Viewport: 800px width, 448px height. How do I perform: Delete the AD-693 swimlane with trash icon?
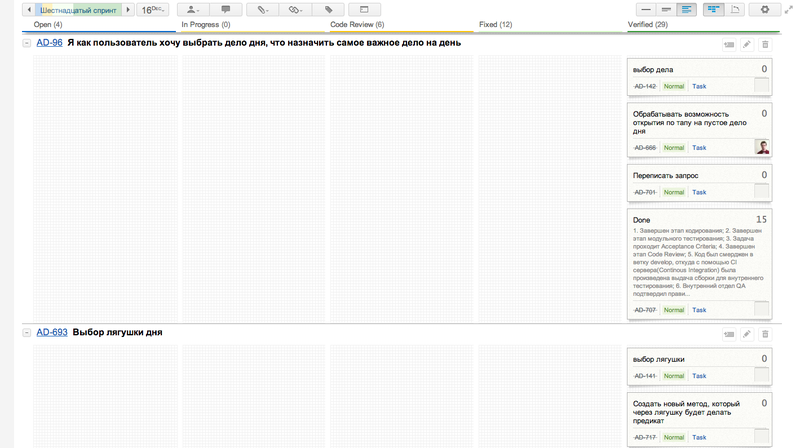765,334
